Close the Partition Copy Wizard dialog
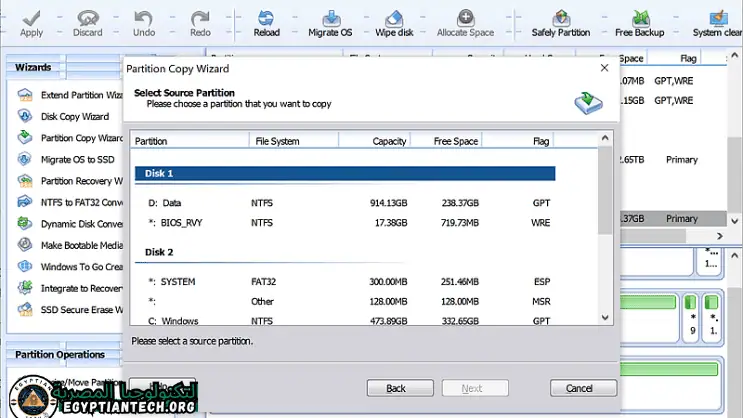This screenshot has height=418, width=743. click(x=604, y=68)
